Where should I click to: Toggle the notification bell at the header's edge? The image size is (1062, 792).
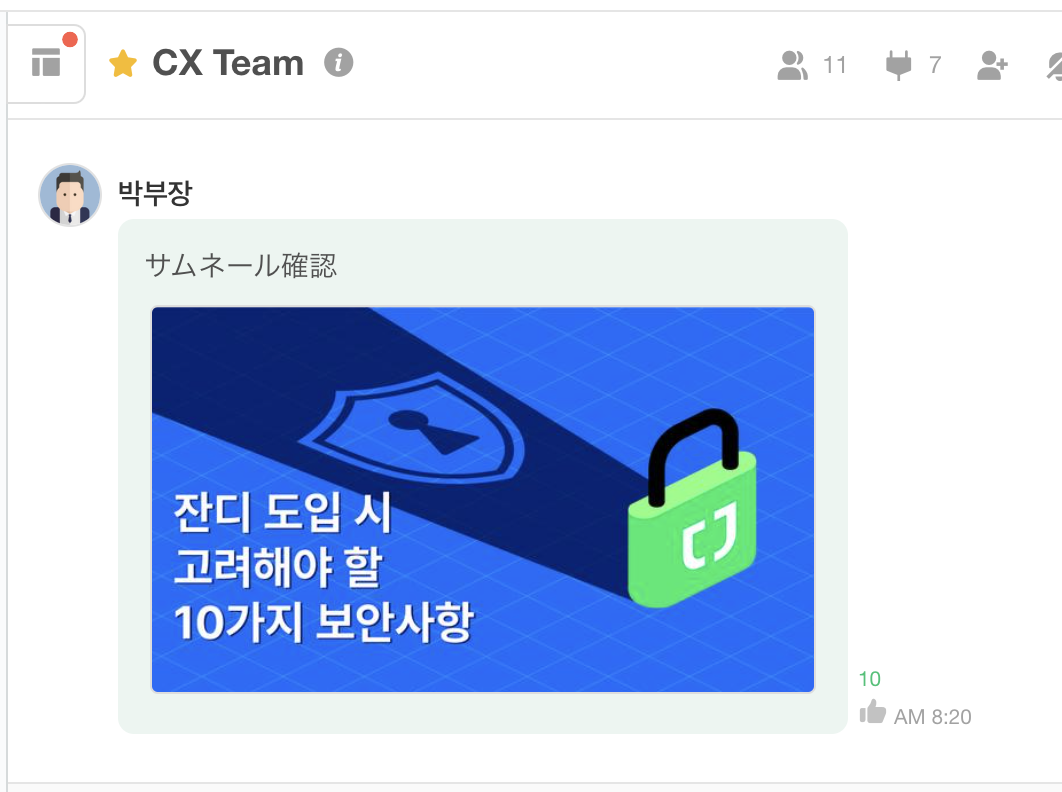pos(1054,66)
